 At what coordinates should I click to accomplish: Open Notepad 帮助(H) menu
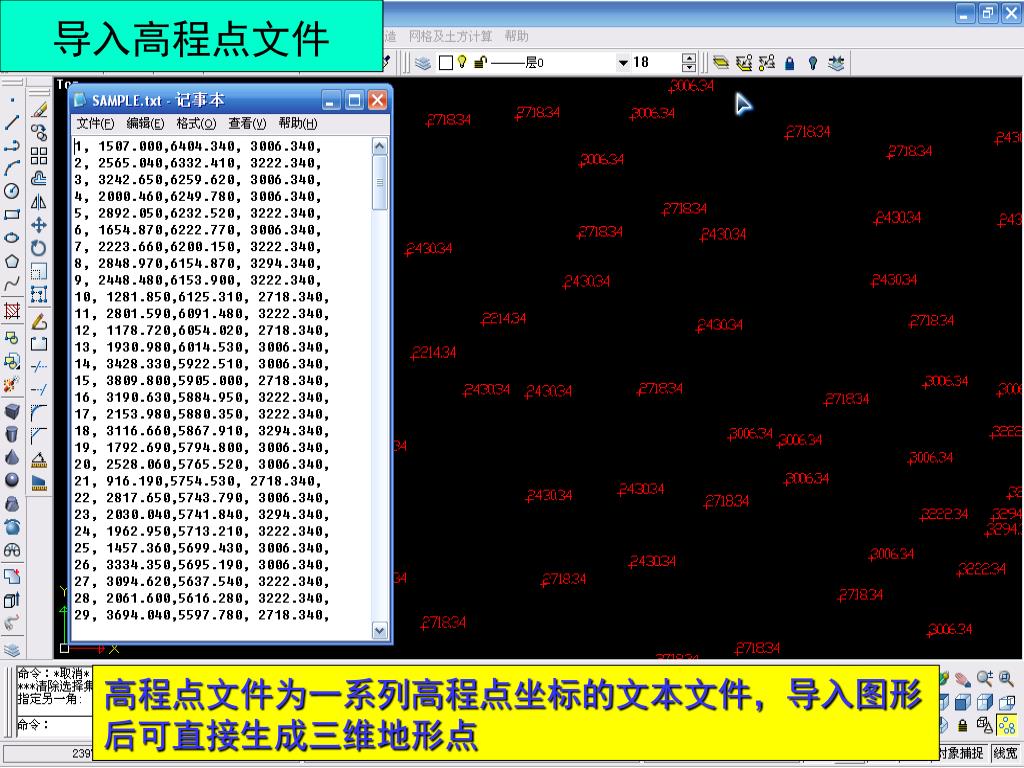(x=298, y=123)
